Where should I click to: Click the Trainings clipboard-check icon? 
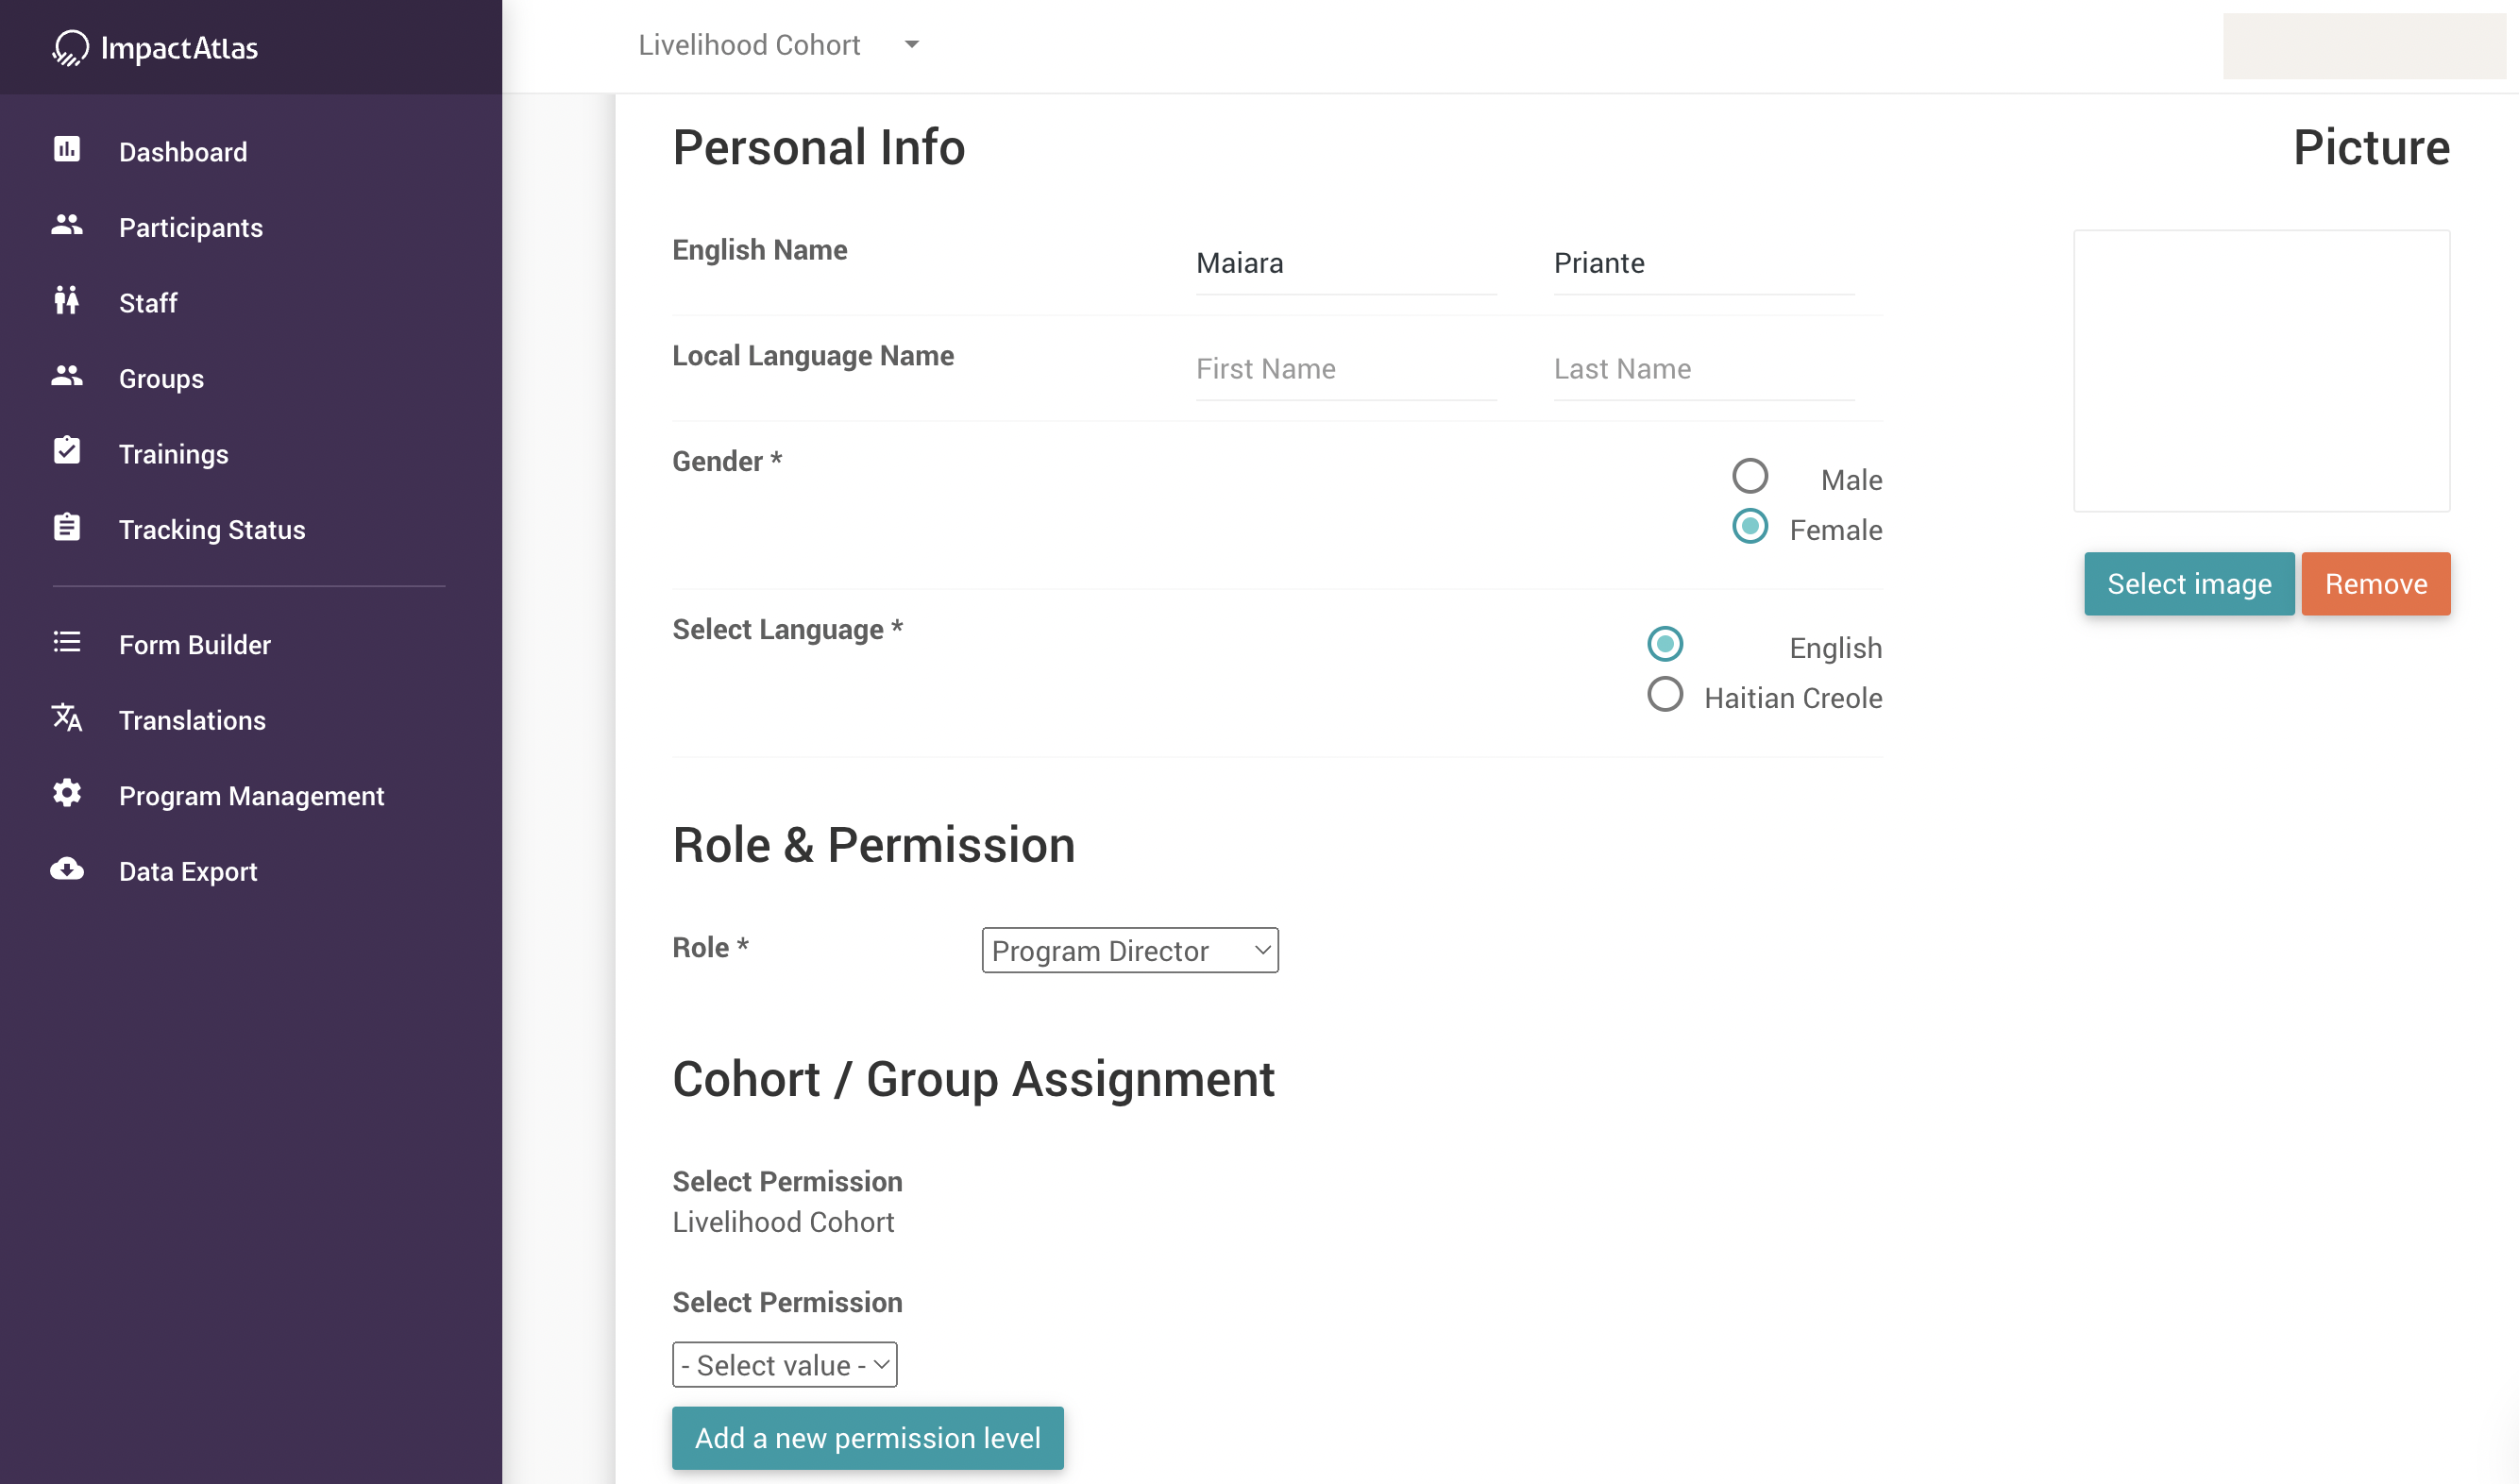click(x=67, y=451)
